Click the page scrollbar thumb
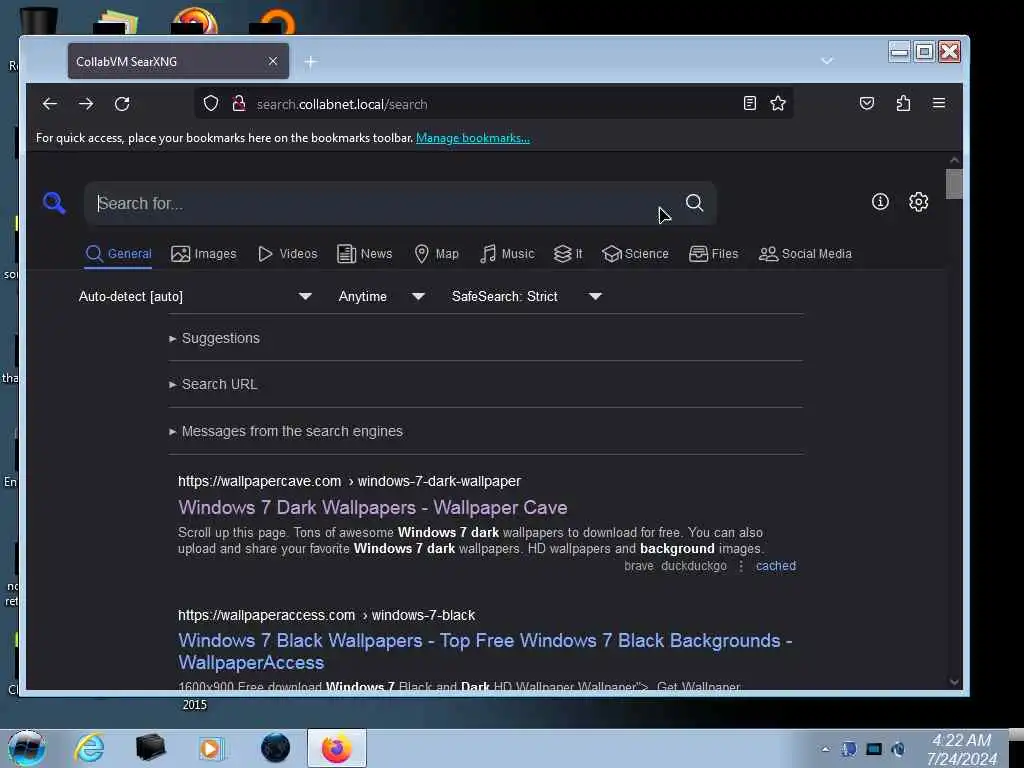Image resolution: width=1024 pixels, height=768 pixels. point(954,184)
